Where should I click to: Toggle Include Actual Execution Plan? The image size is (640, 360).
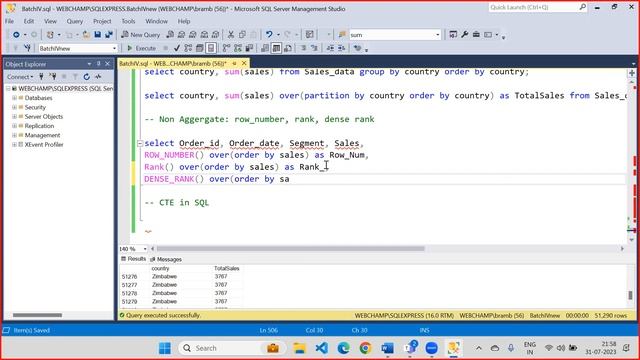point(227,48)
